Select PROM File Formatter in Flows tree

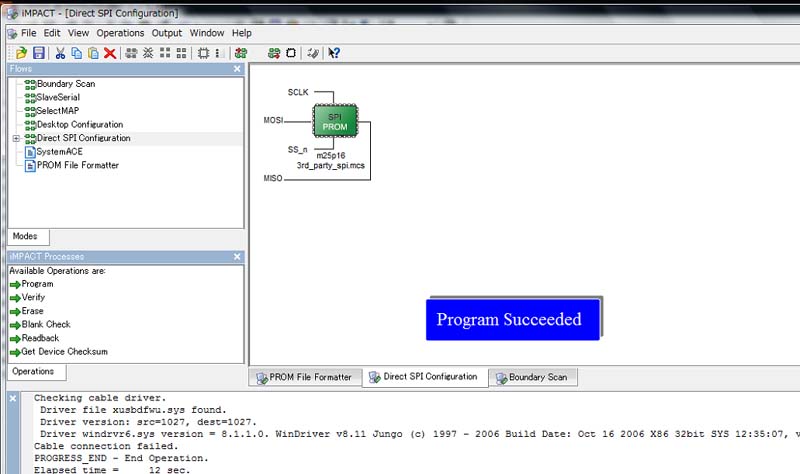(78, 165)
